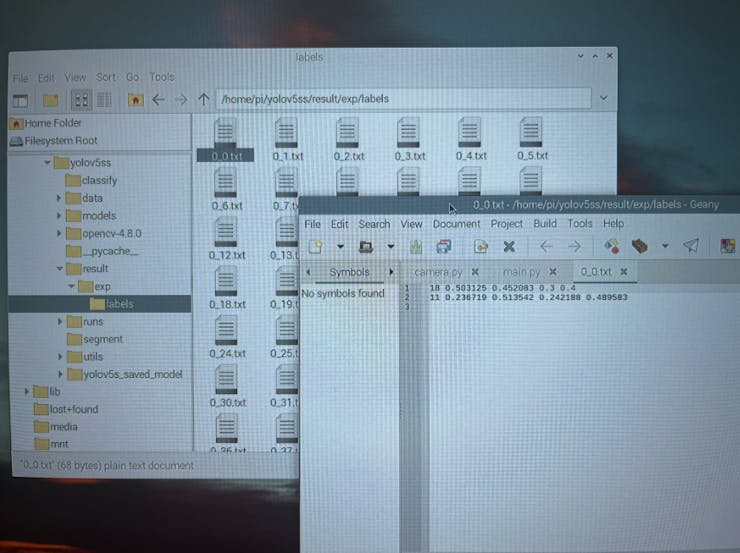Switch to detailed list view in file manager
Screen dimensions: 740x553
click(104, 100)
